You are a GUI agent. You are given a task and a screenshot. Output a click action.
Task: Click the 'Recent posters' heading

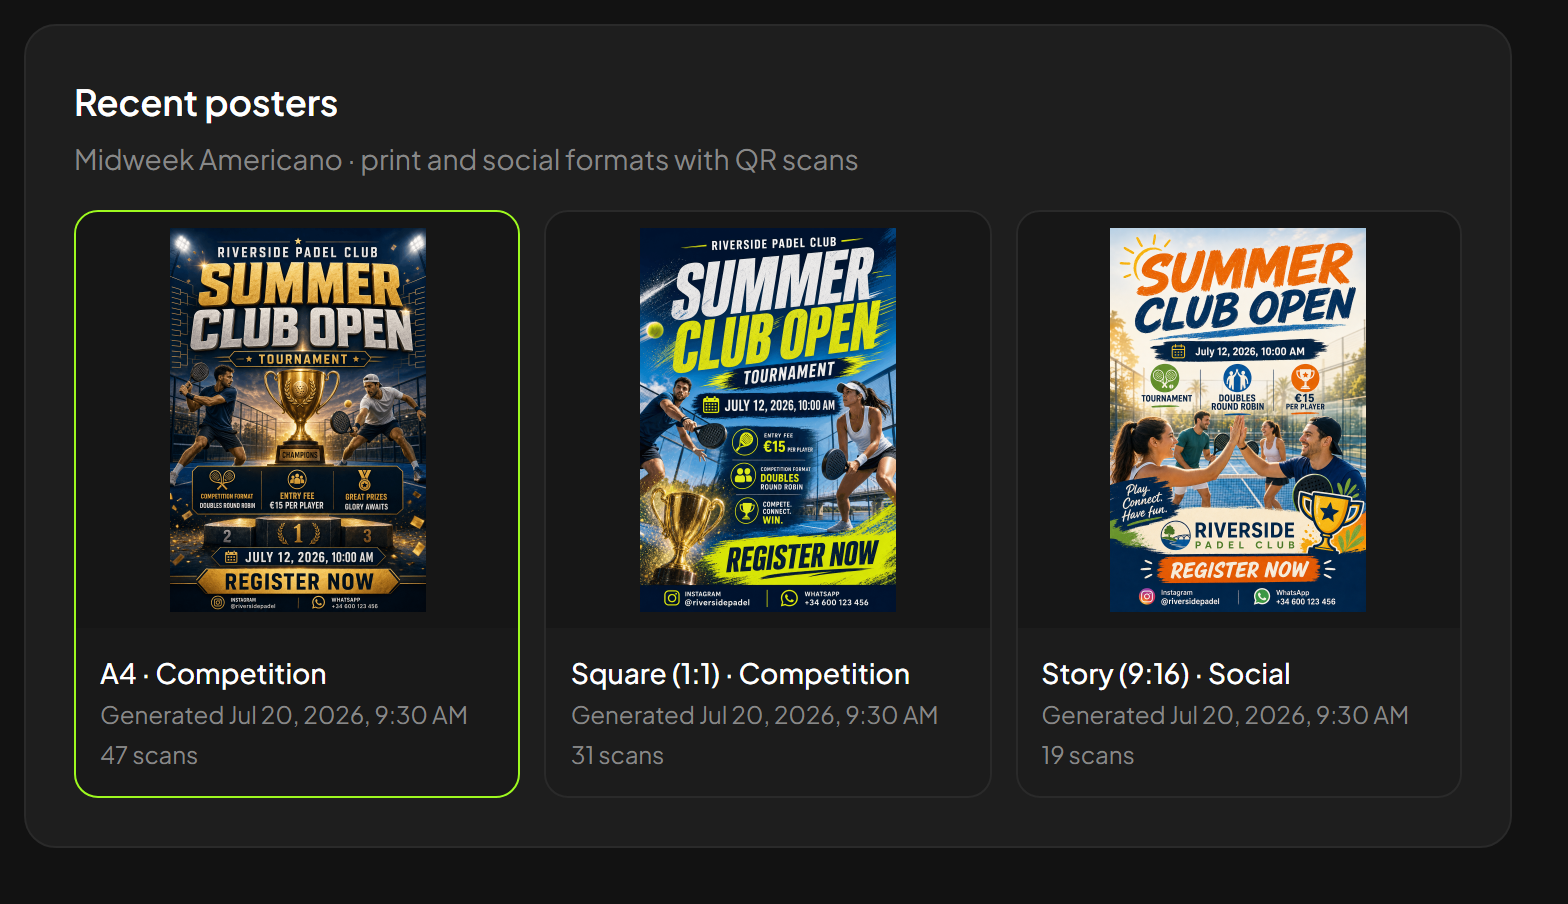[x=206, y=103]
